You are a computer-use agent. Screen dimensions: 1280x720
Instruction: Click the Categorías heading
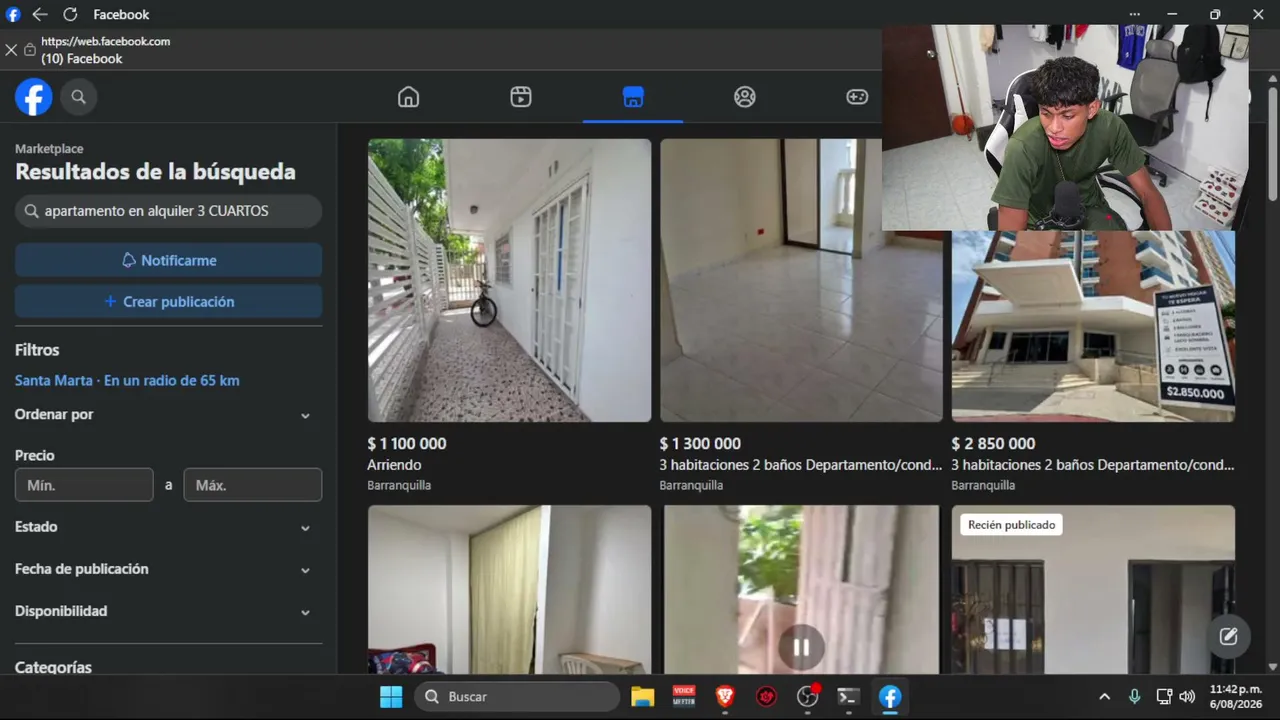pyautogui.click(x=53, y=667)
